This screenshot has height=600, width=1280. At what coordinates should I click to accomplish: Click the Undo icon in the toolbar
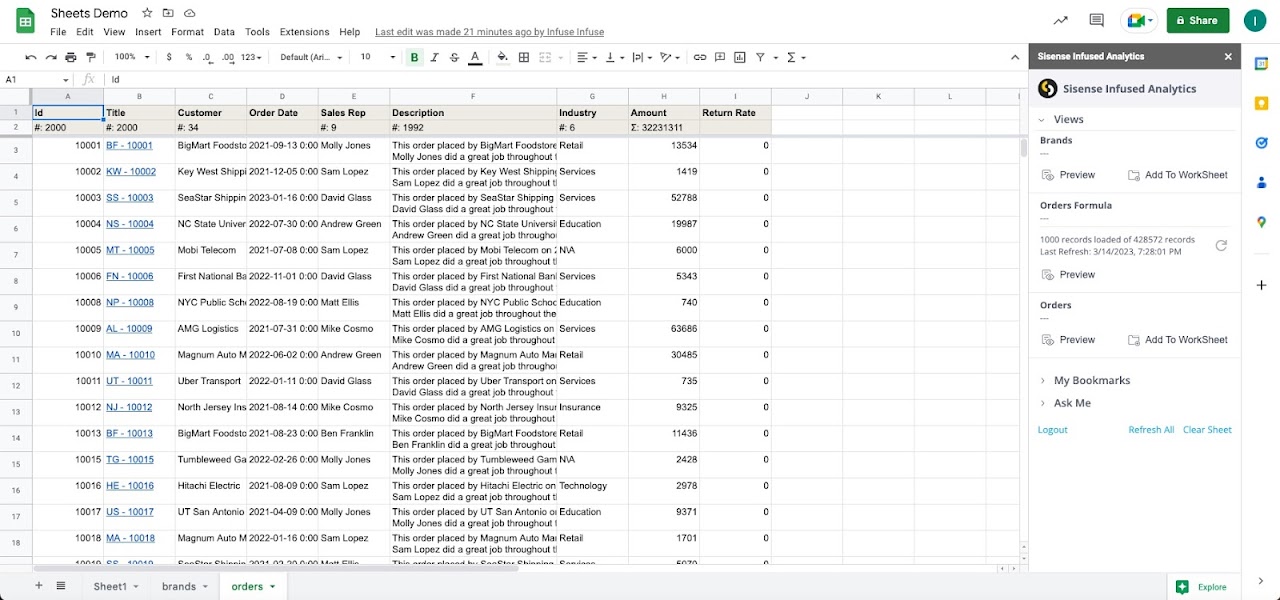(31, 58)
